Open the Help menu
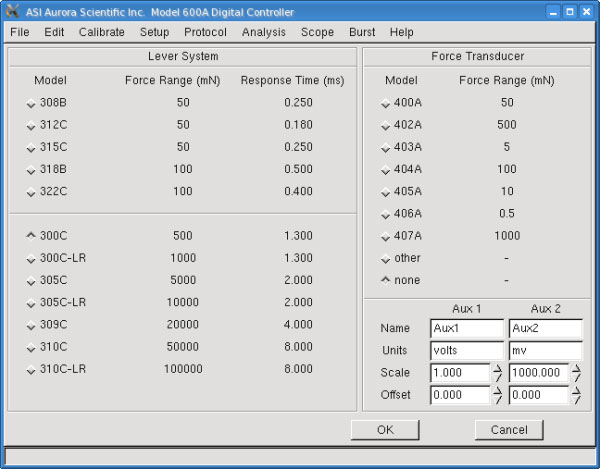 tap(401, 32)
